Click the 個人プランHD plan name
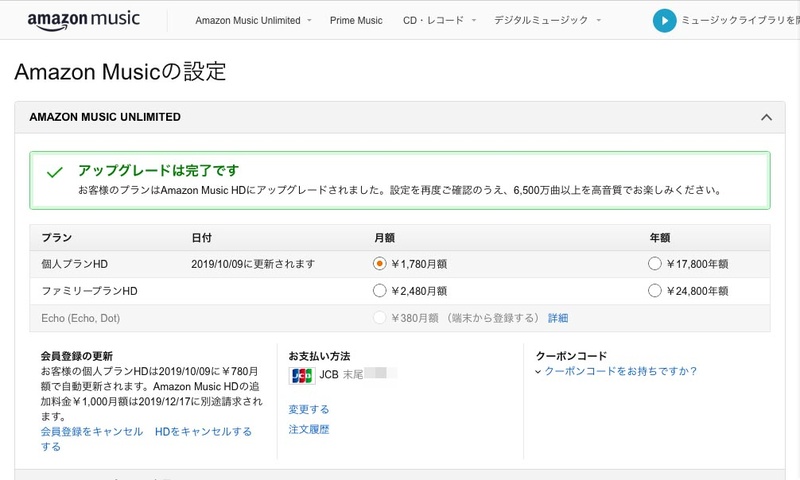800x480 pixels. (74, 264)
